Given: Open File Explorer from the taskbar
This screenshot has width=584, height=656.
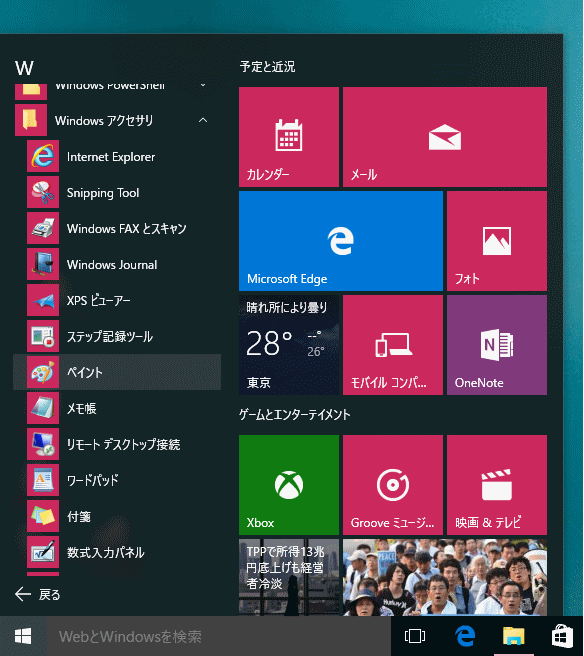Looking at the screenshot, I should click(x=513, y=636).
